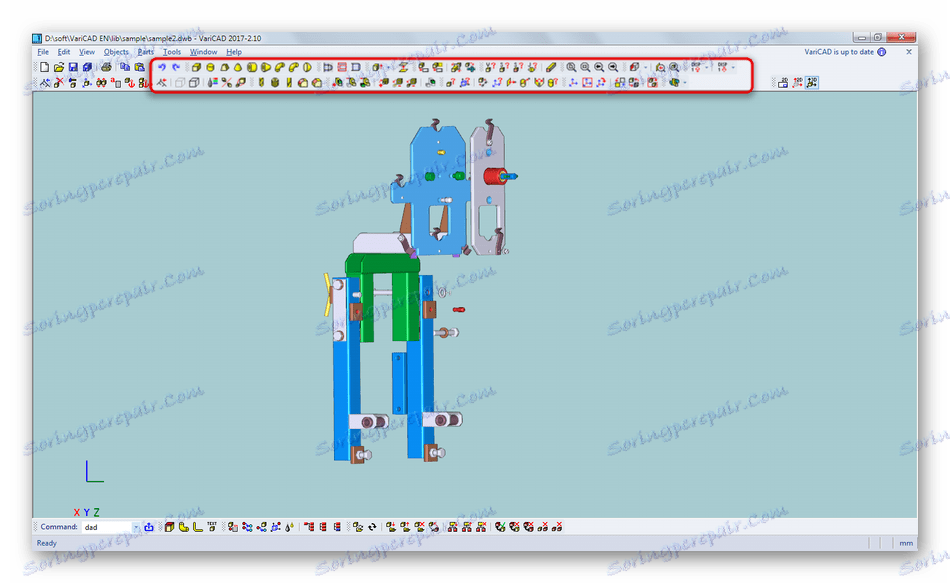Click the red X delete object icon
Image resolution: width=950 pixels, height=583 pixels.
pyautogui.click(x=59, y=82)
